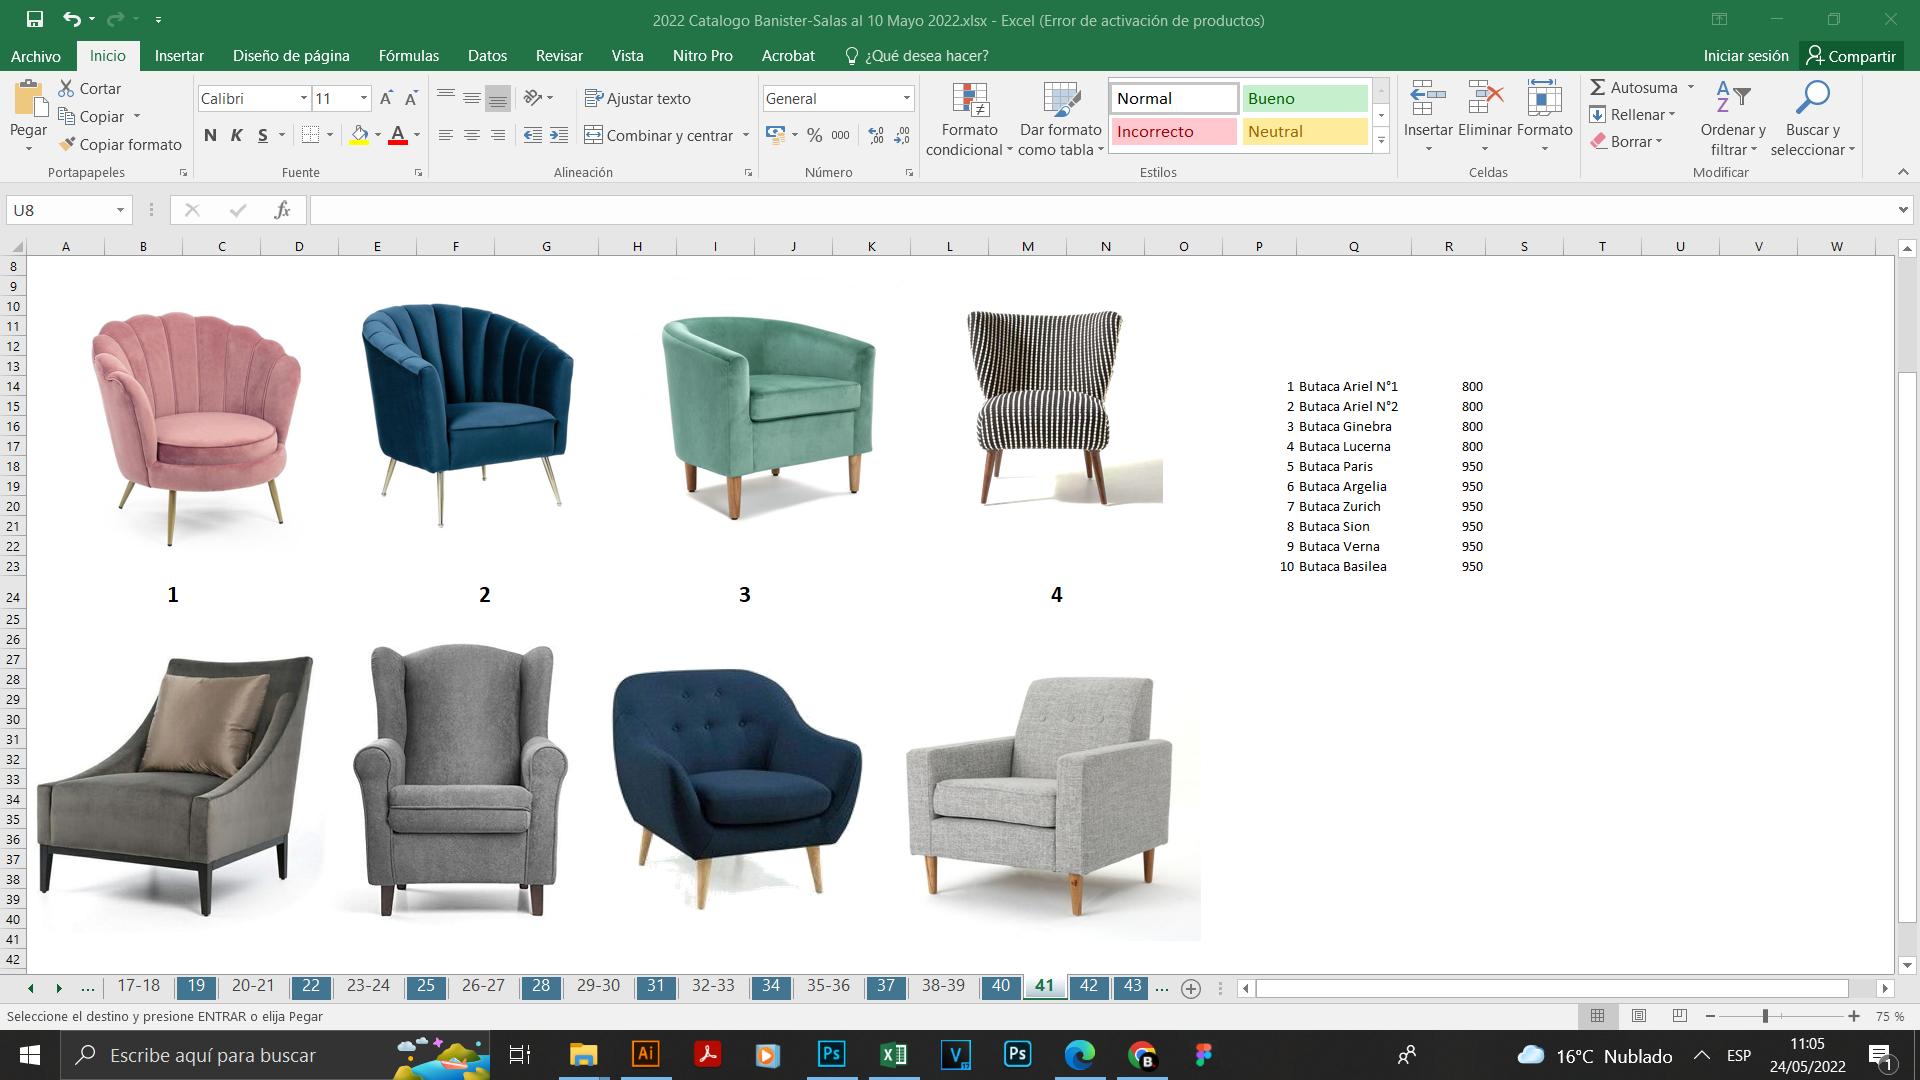Switch to sheet tab 38-39

pos(942,986)
